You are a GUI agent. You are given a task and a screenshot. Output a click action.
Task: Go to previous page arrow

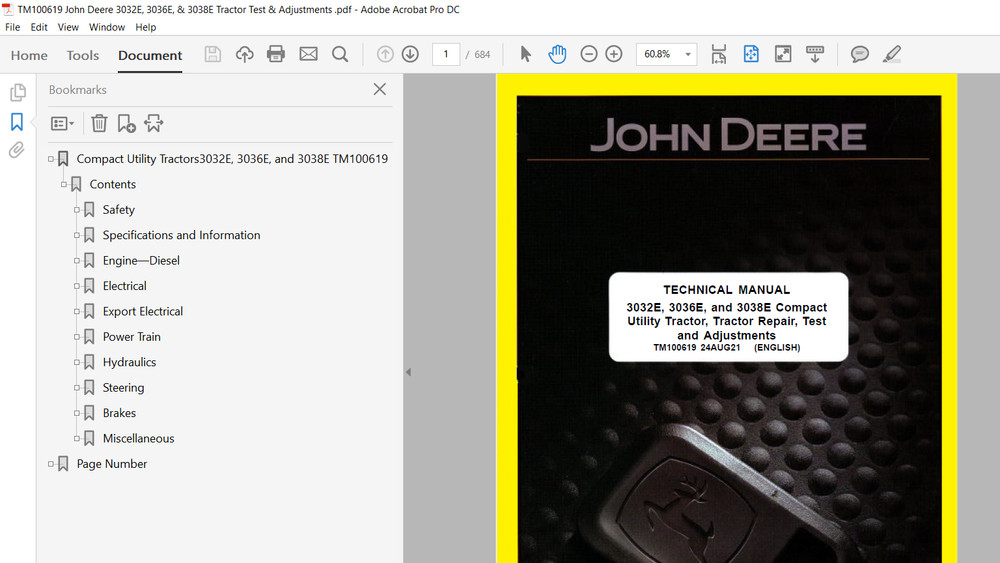tap(385, 54)
